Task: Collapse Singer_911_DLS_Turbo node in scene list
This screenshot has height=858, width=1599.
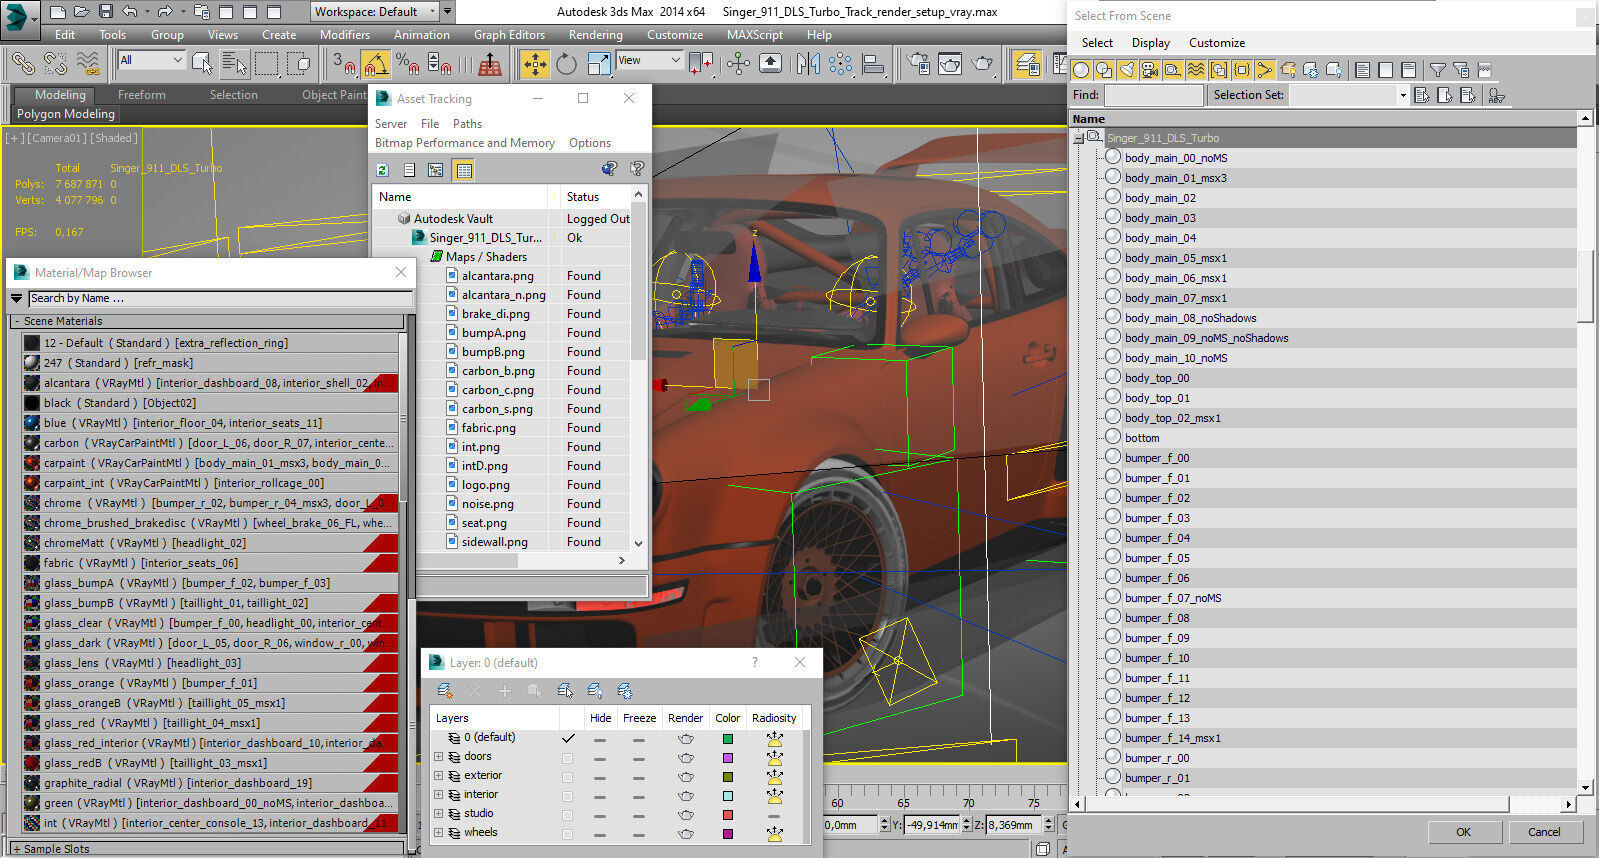Action: tap(1079, 138)
